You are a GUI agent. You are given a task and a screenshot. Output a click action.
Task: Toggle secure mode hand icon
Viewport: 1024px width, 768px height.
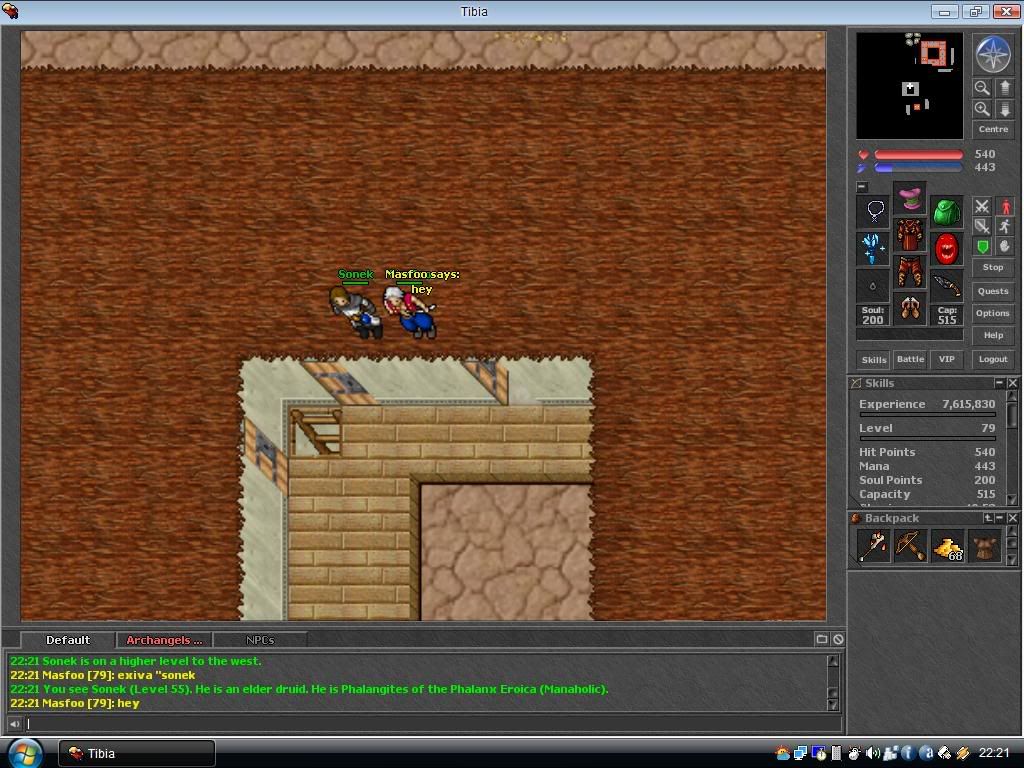point(1005,247)
